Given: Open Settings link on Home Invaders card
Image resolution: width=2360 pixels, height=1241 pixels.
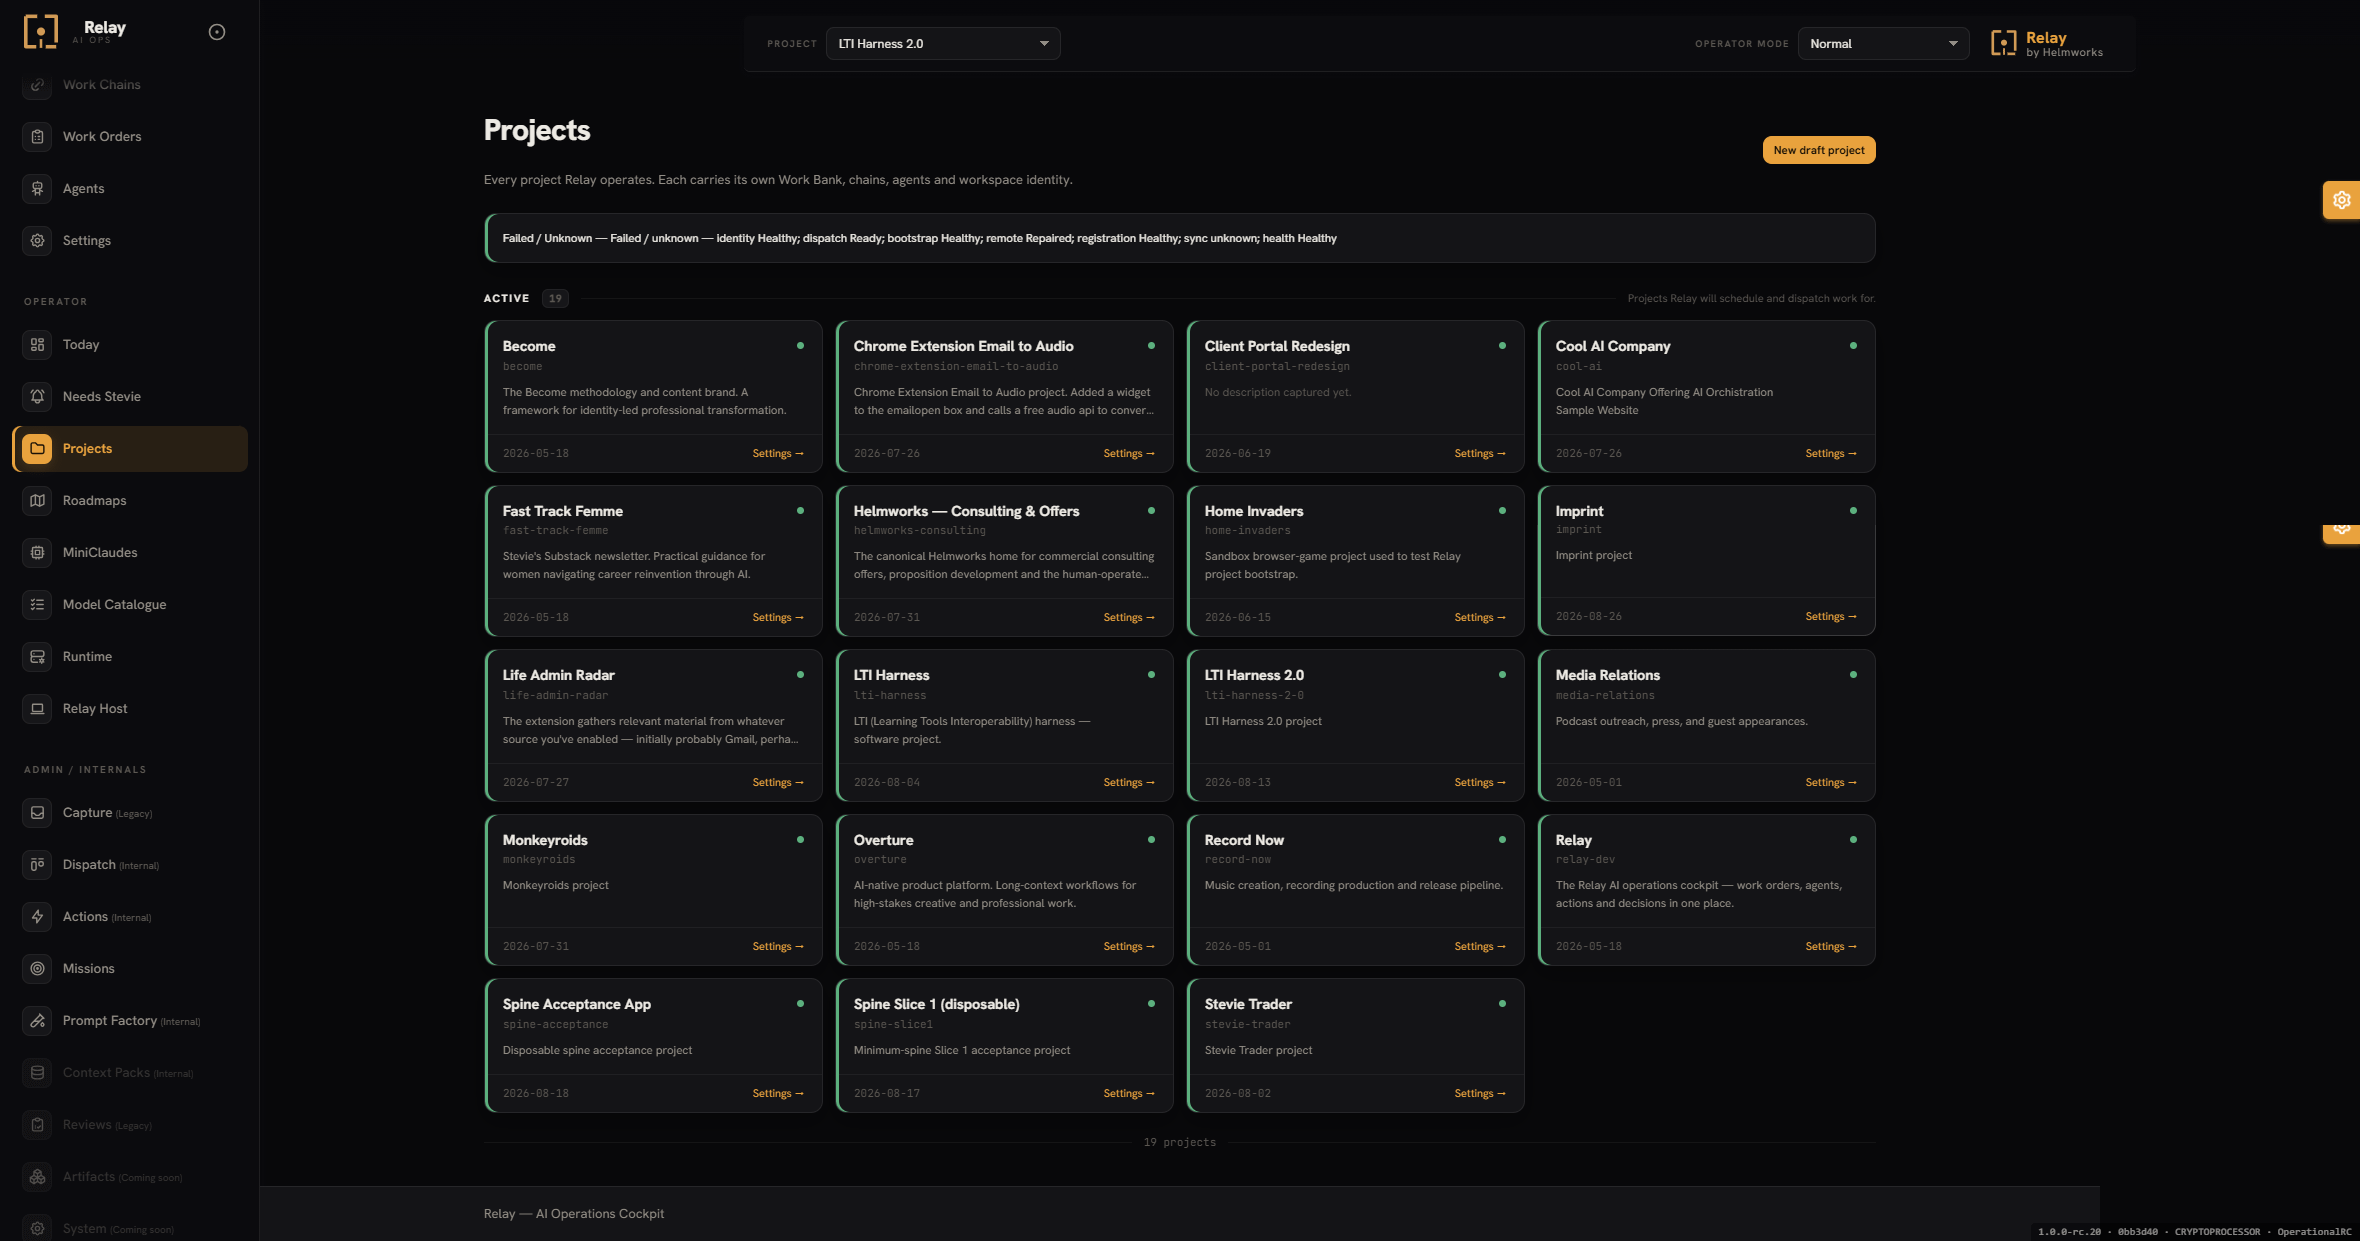Looking at the screenshot, I should pyautogui.click(x=1480, y=618).
